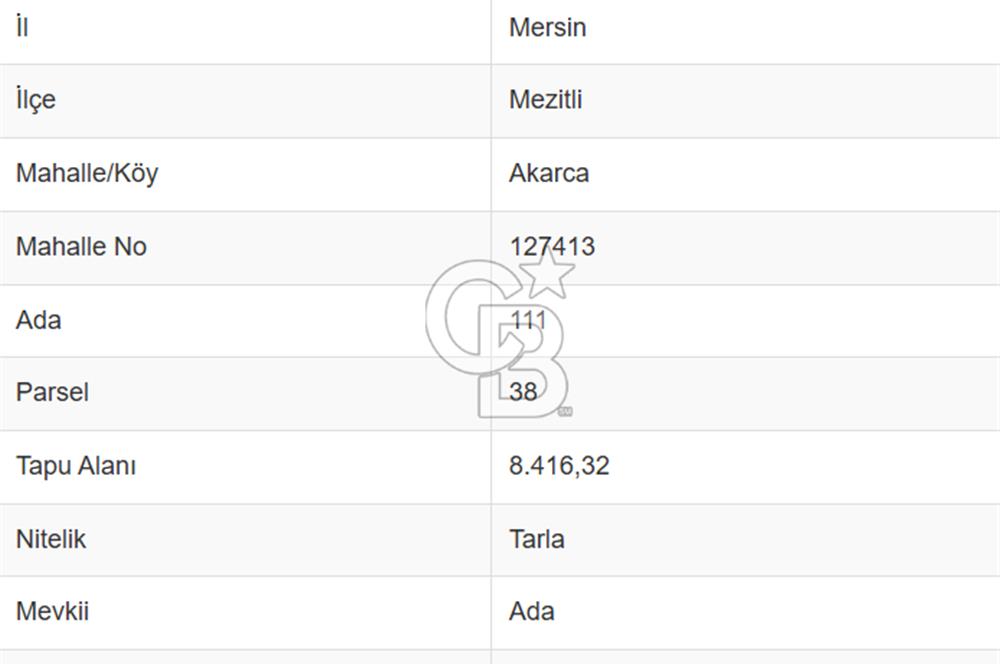Viewport: 1000px width, 664px height.
Task: Select the Tapu Alanı label
Action: pos(76,466)
